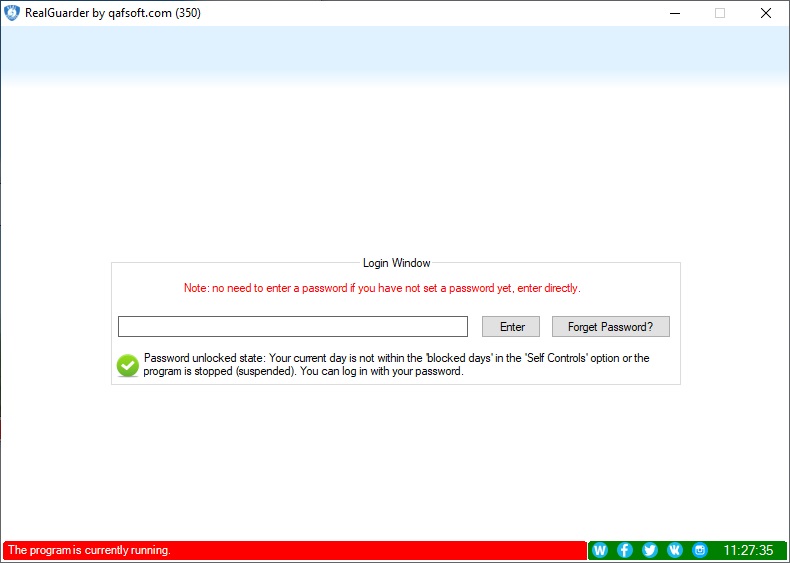This screenshot has height=563, width=790.
Task: Click the red note about no password
Action: 382,288
